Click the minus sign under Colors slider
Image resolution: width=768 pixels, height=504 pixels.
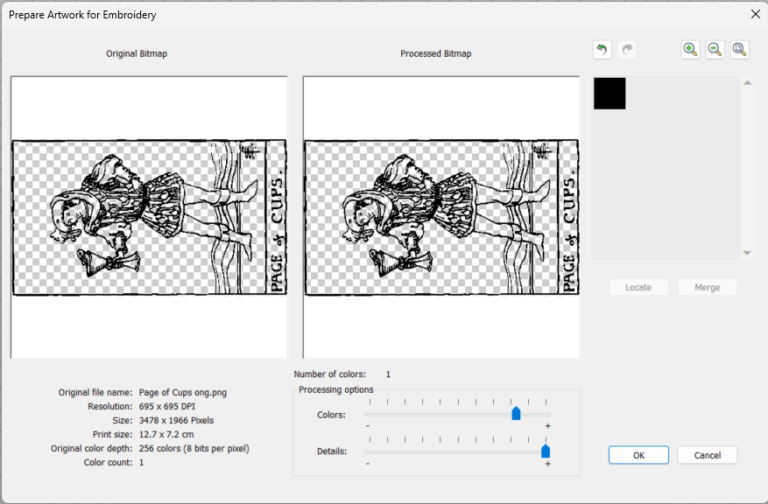368,426
